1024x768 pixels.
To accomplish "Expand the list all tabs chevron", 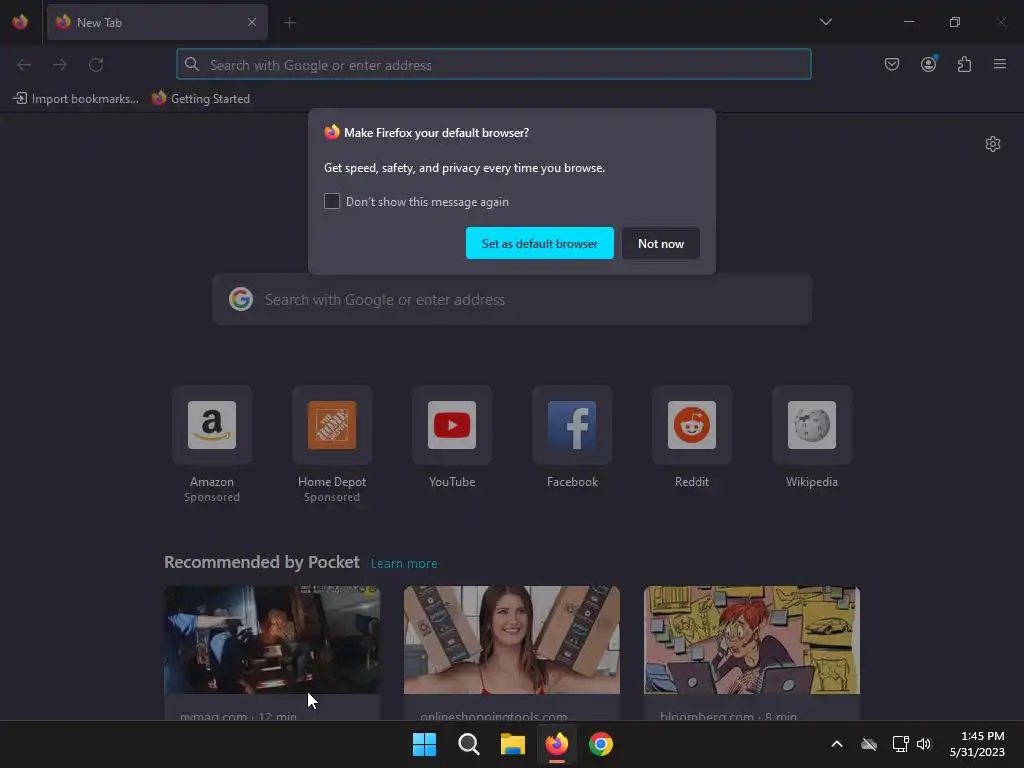I will click(x=825, y=22).
